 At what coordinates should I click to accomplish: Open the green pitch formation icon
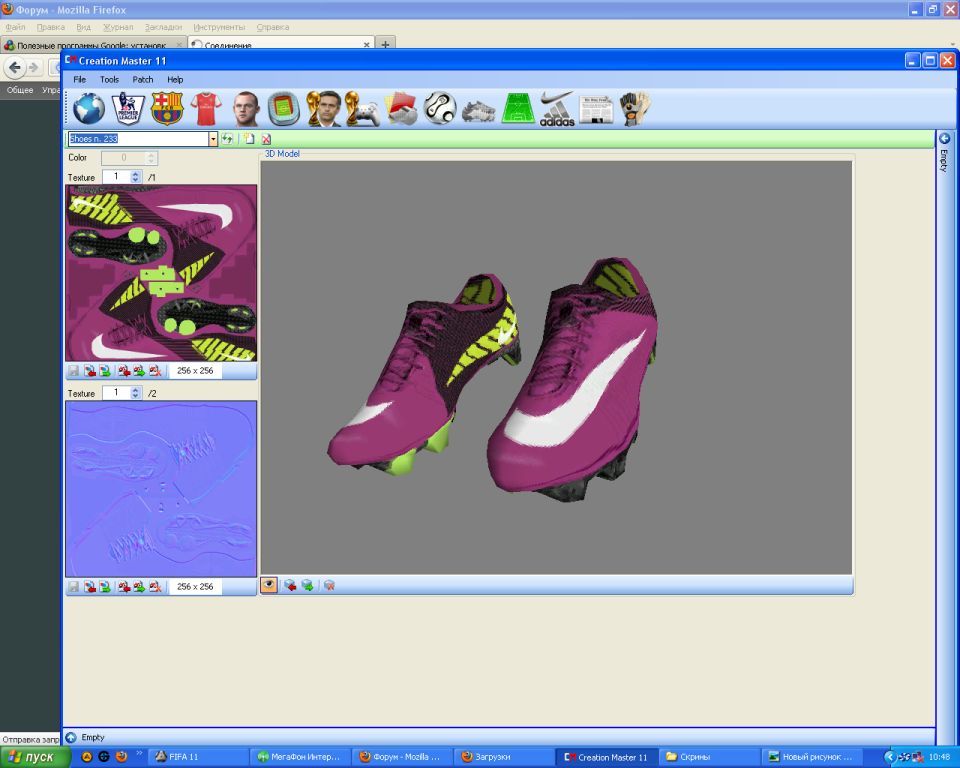pos(518,109)
